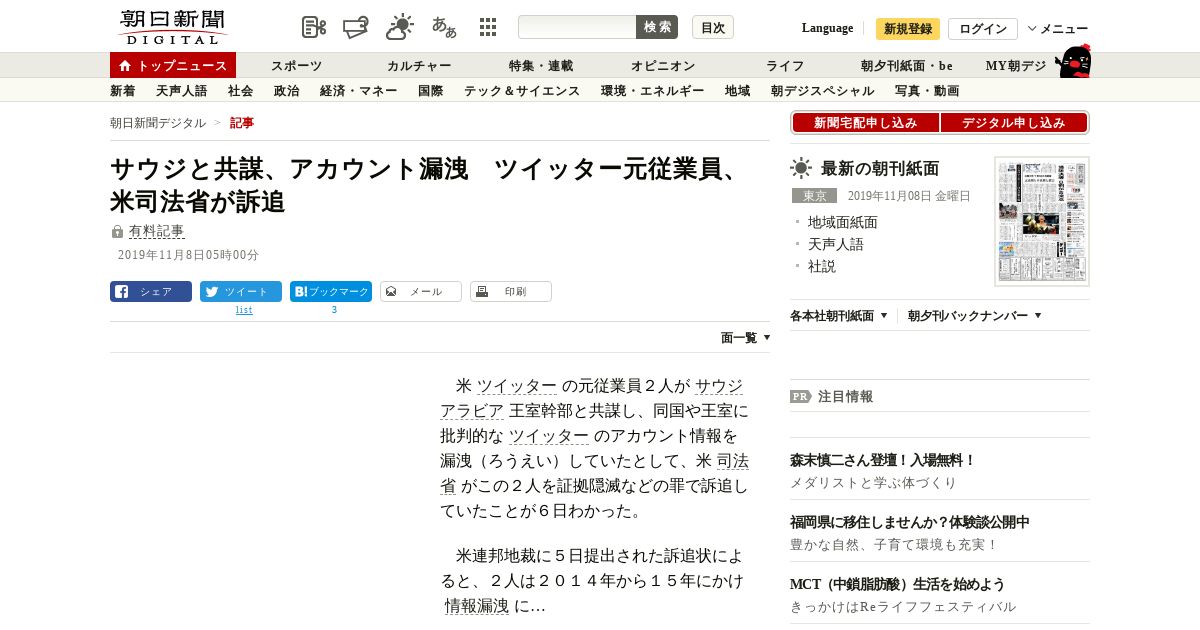Screen dimensions: 1200x630
Task: Share article on Facebook シェア button
Action: [x=151, y=292]
